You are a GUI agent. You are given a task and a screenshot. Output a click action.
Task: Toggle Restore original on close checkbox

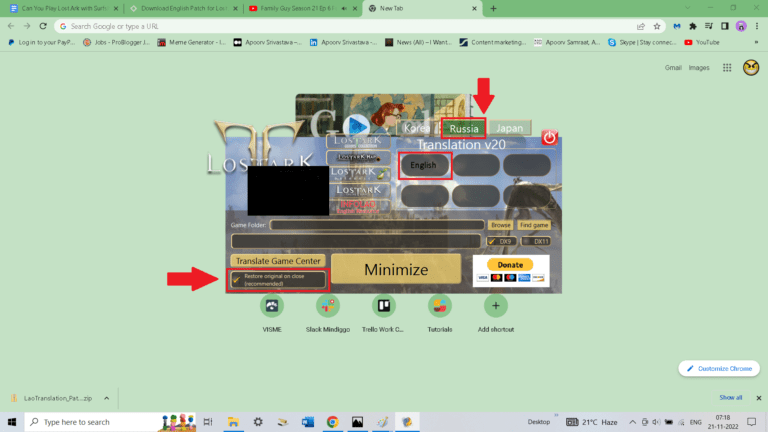pos(237,279)
